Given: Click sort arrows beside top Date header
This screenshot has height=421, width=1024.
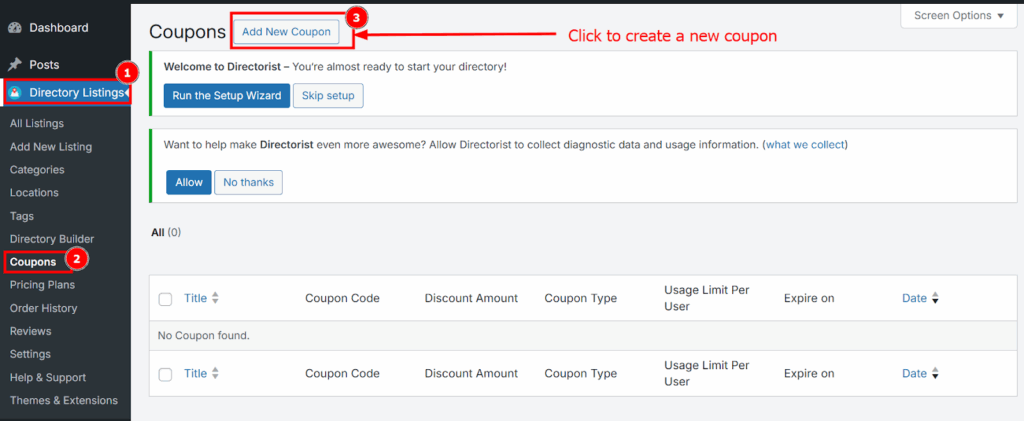Looking at the screenshot, I should [935, 298].
